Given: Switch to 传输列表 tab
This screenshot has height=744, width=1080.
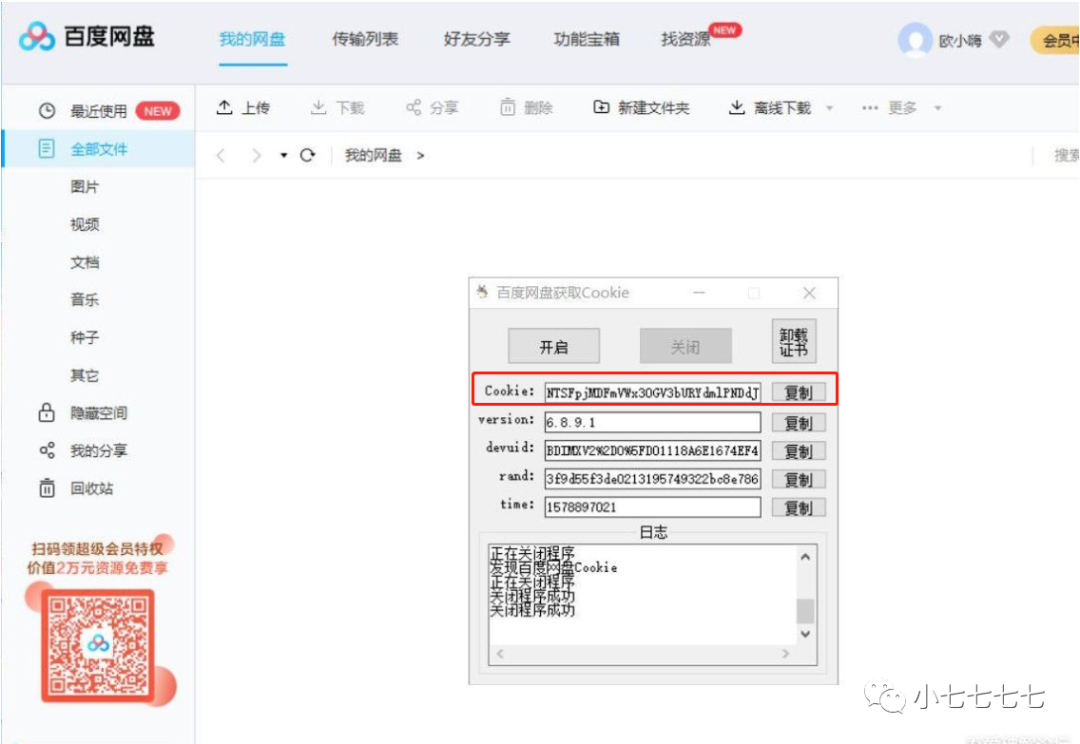Looking at the screenshot, I should point(365,39).
